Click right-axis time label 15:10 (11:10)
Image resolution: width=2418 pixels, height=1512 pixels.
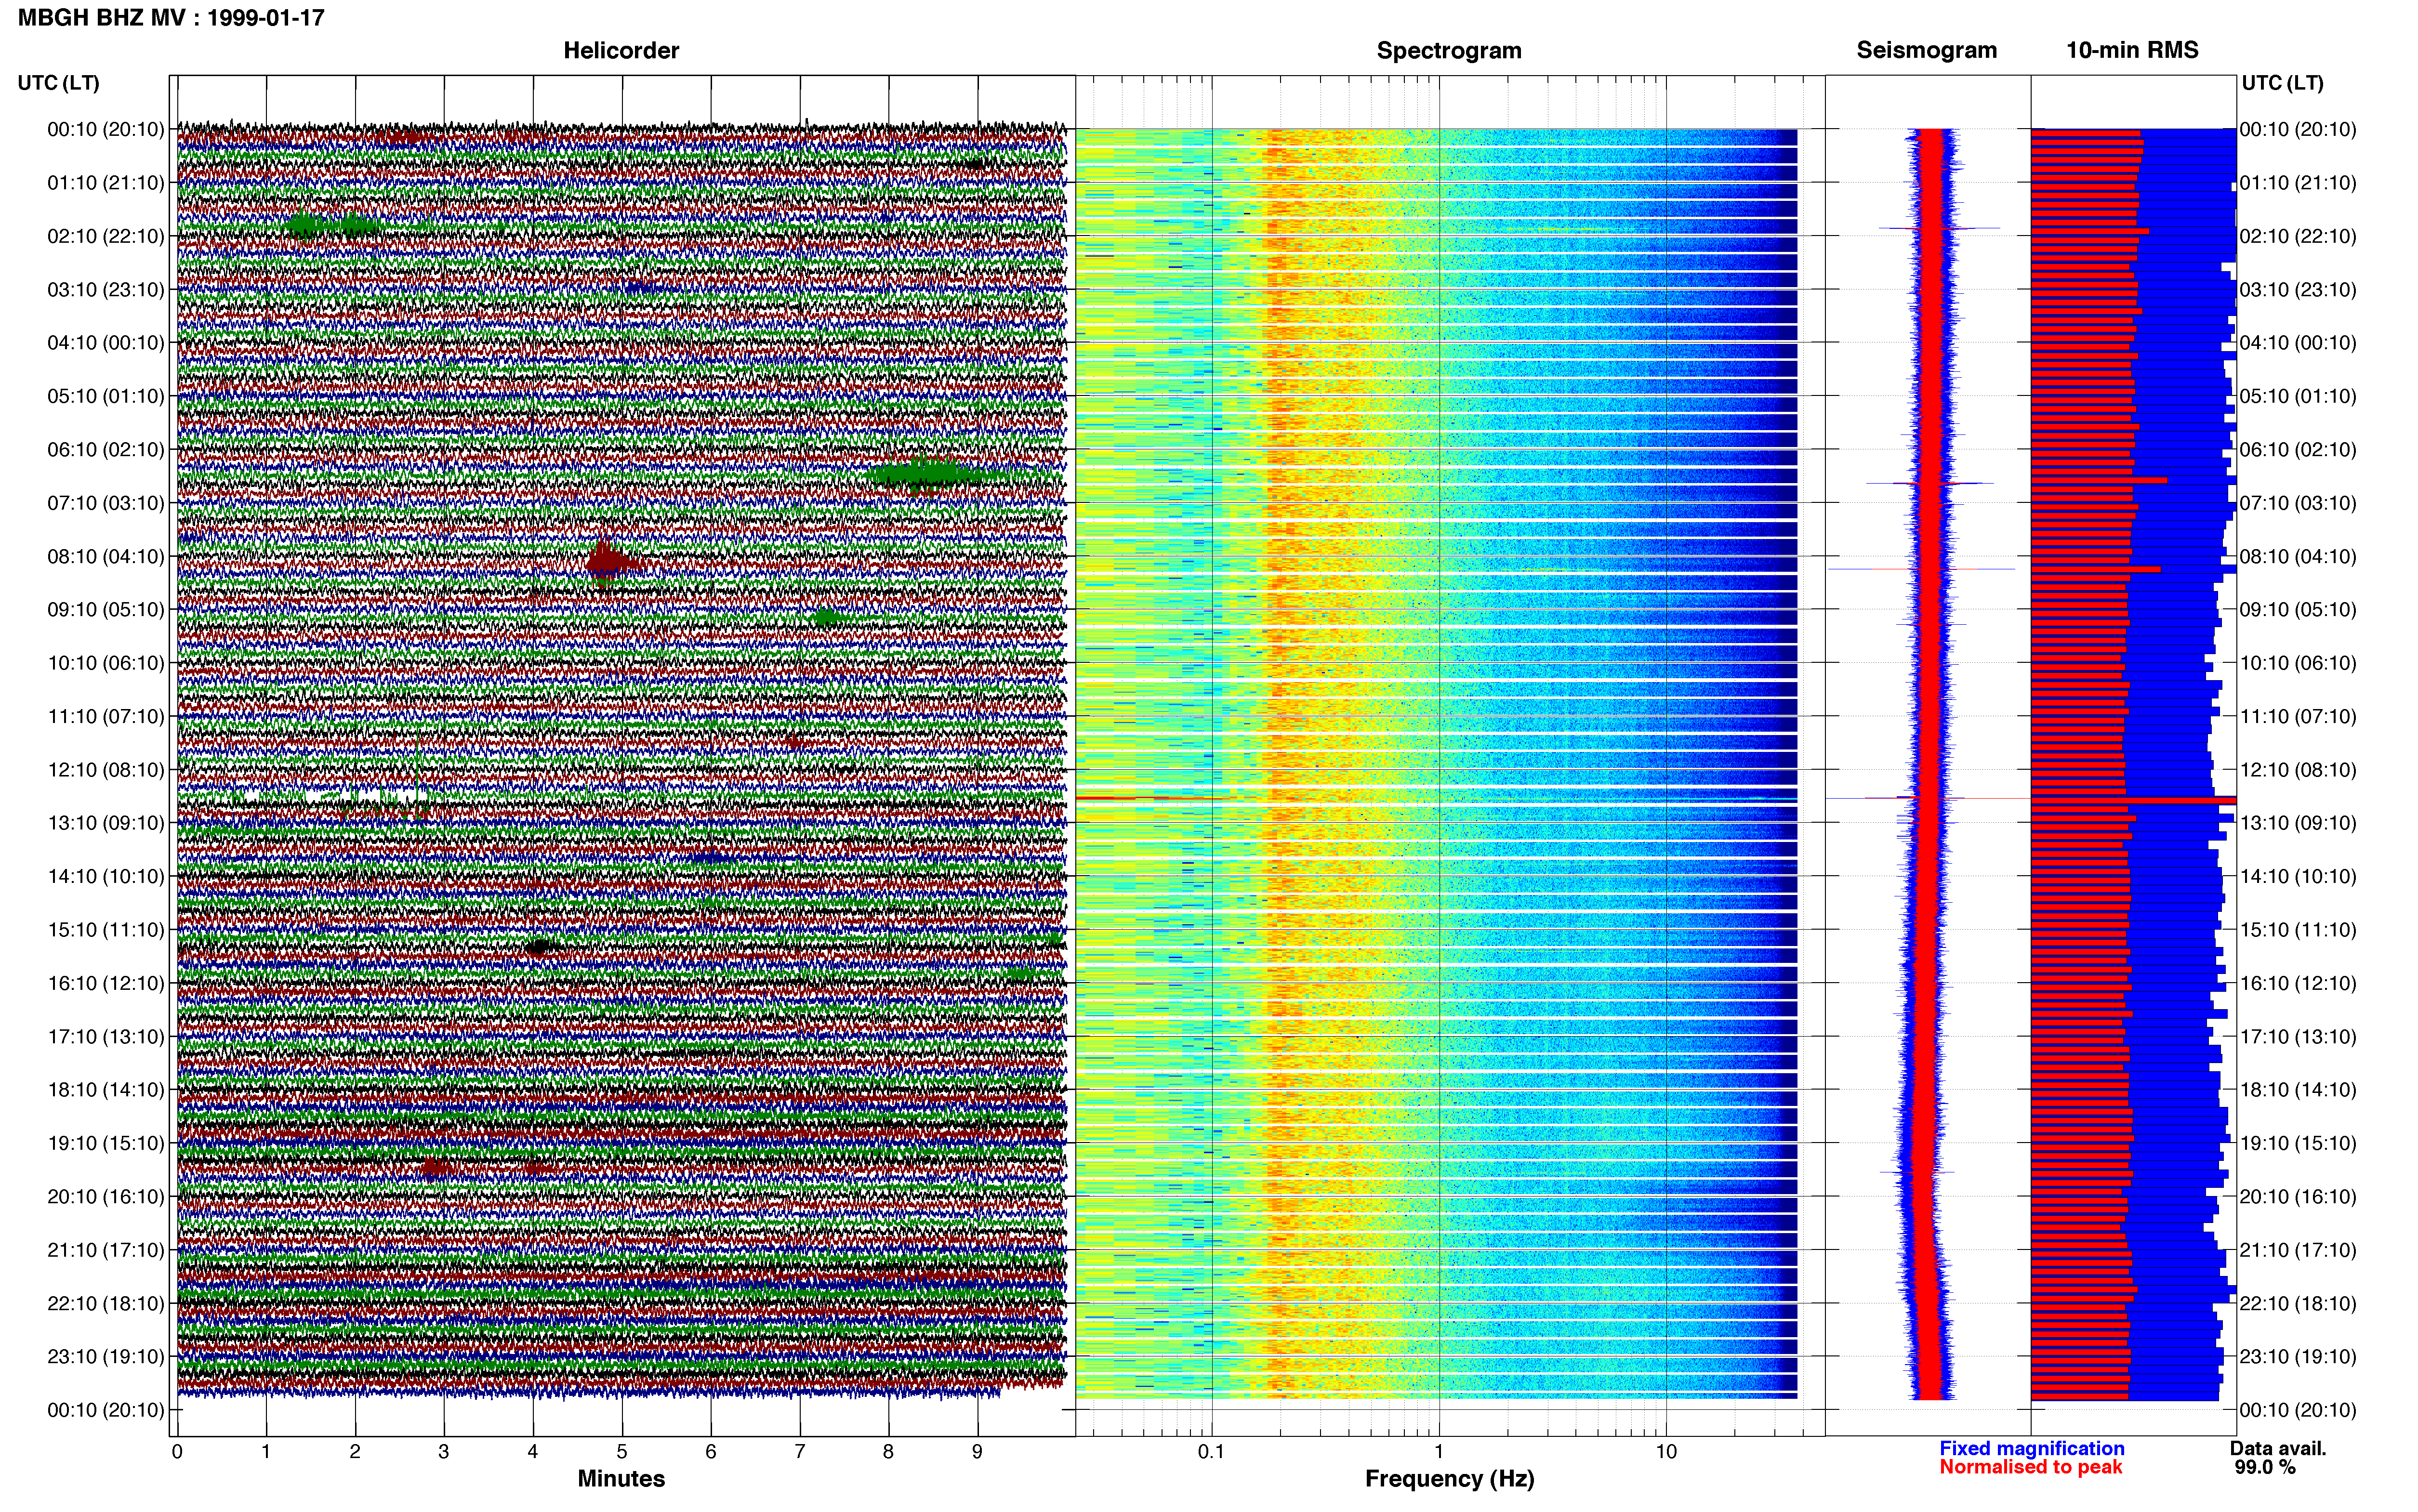coord(2298,930)
